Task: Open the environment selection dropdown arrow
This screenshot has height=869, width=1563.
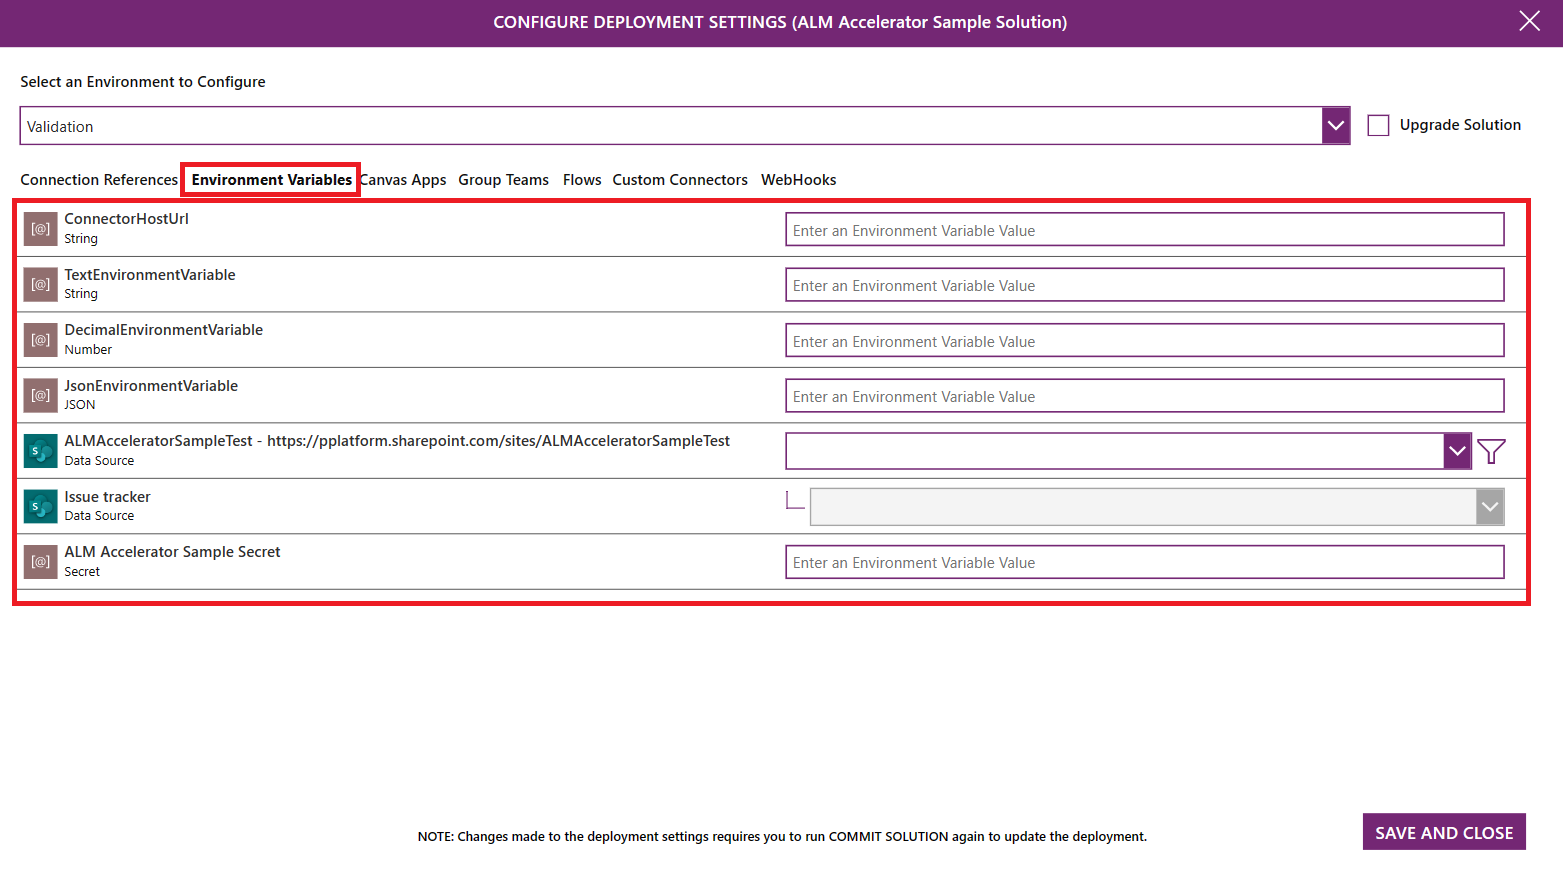Action: 1336,126
